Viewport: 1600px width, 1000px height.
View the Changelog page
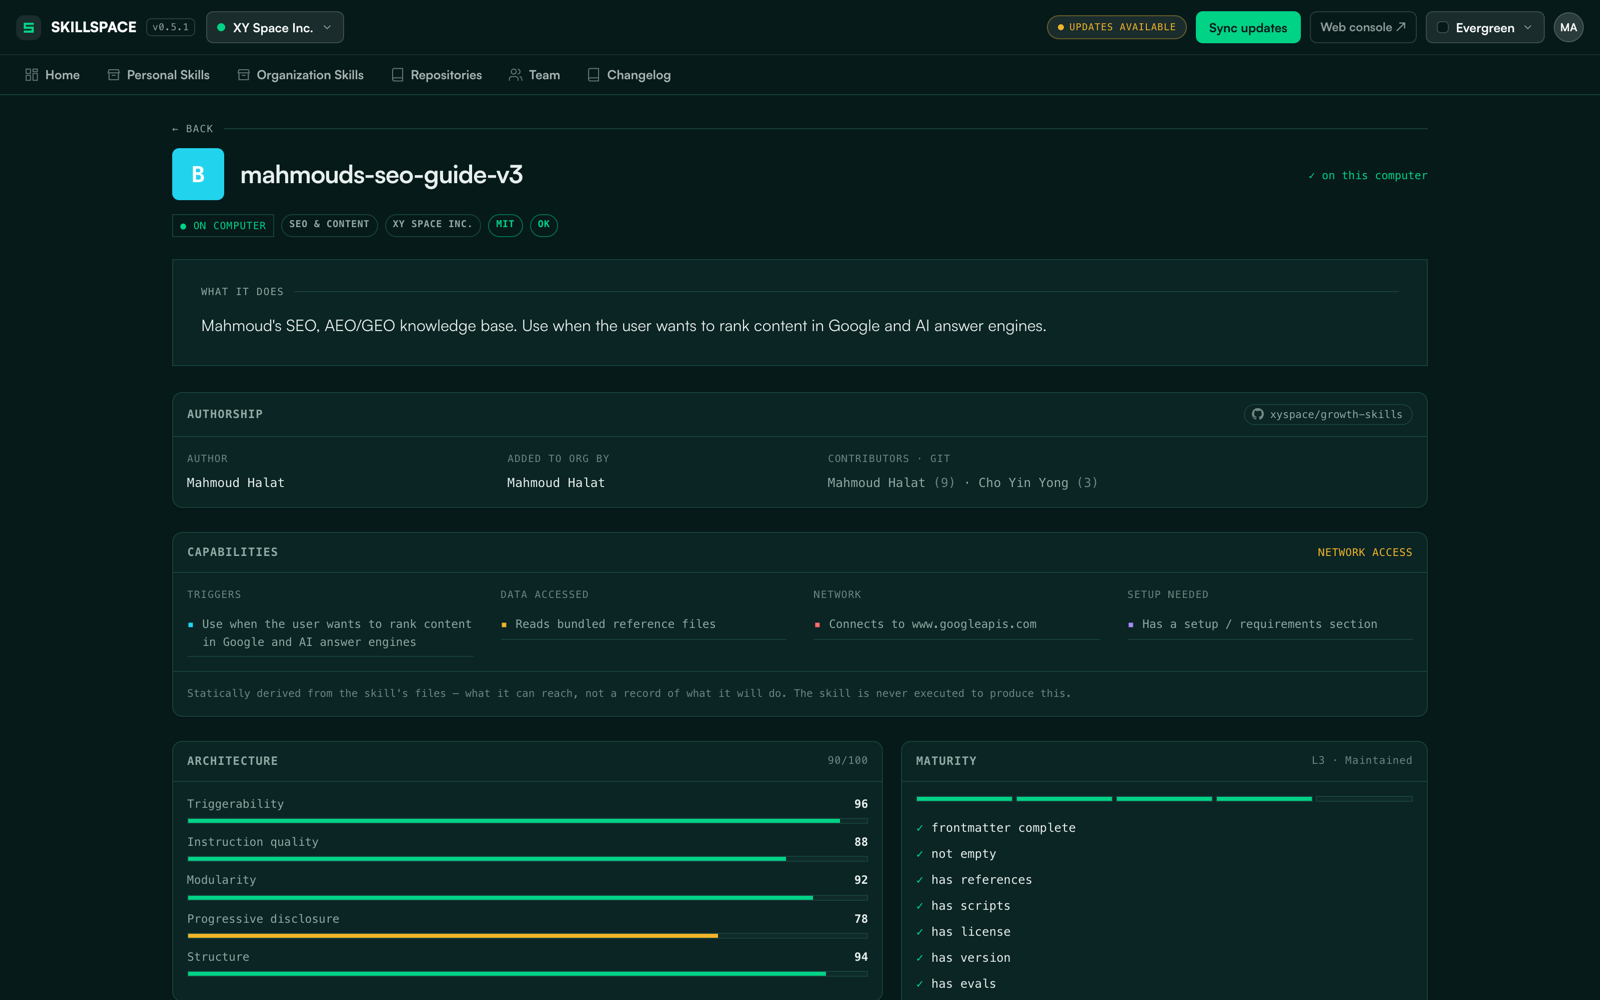point(629,75)
